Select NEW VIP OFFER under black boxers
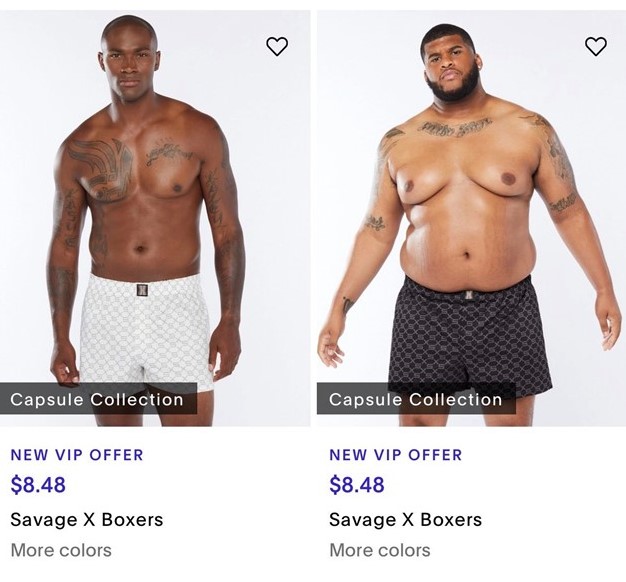Image resolution: width=626 pixels, height=582 pixels. (396, 455)
